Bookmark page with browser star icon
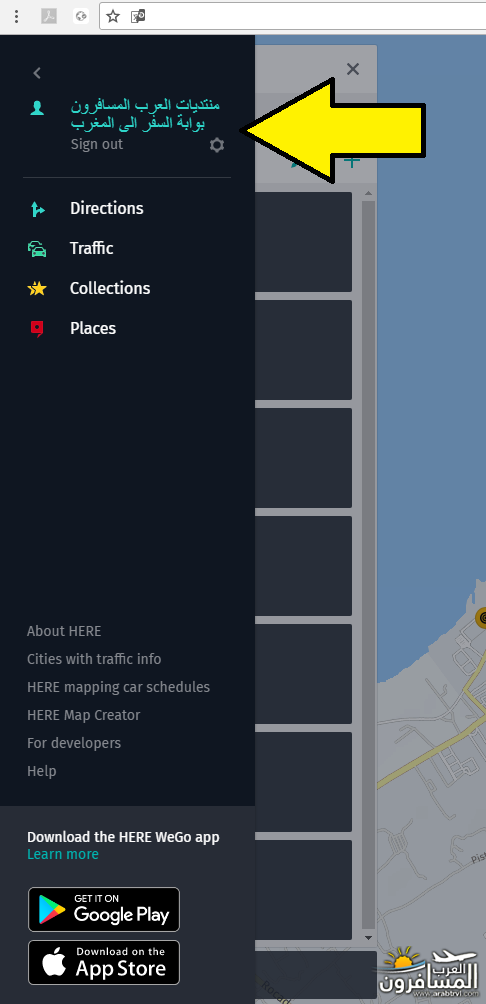 (x=113, y=17)
